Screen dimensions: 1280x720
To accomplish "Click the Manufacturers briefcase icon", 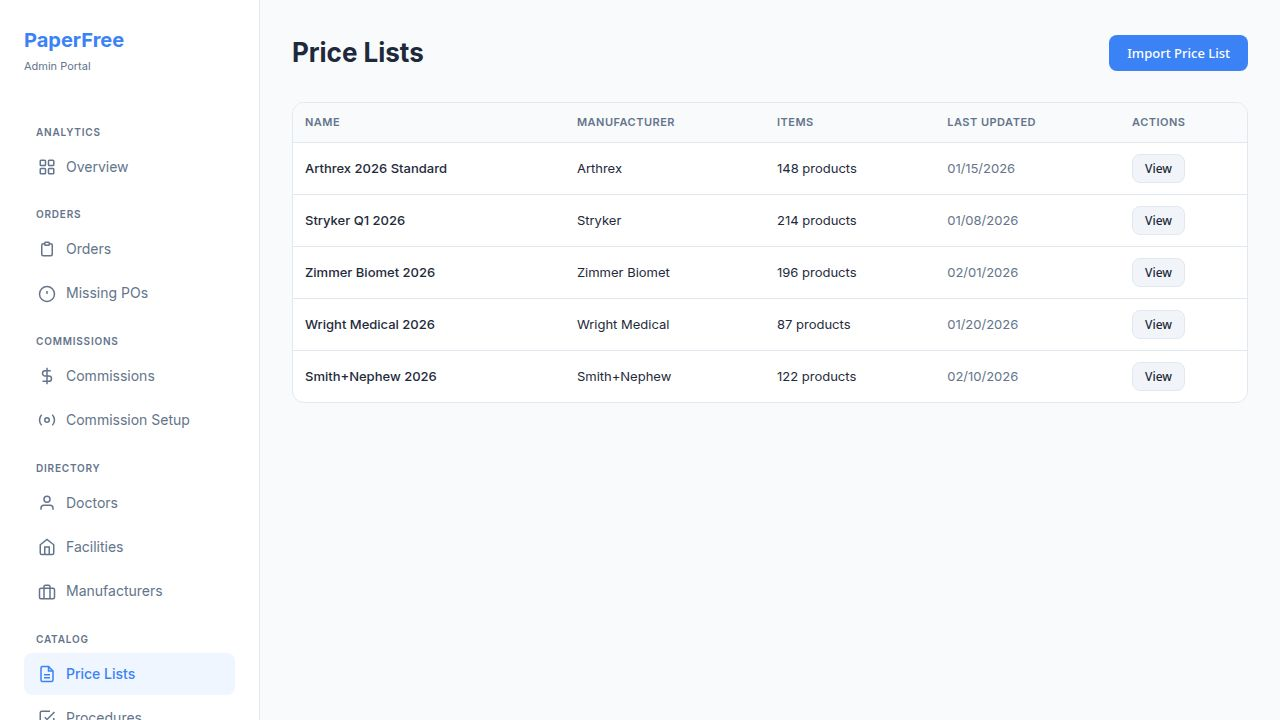I will [x=46, y=591].
